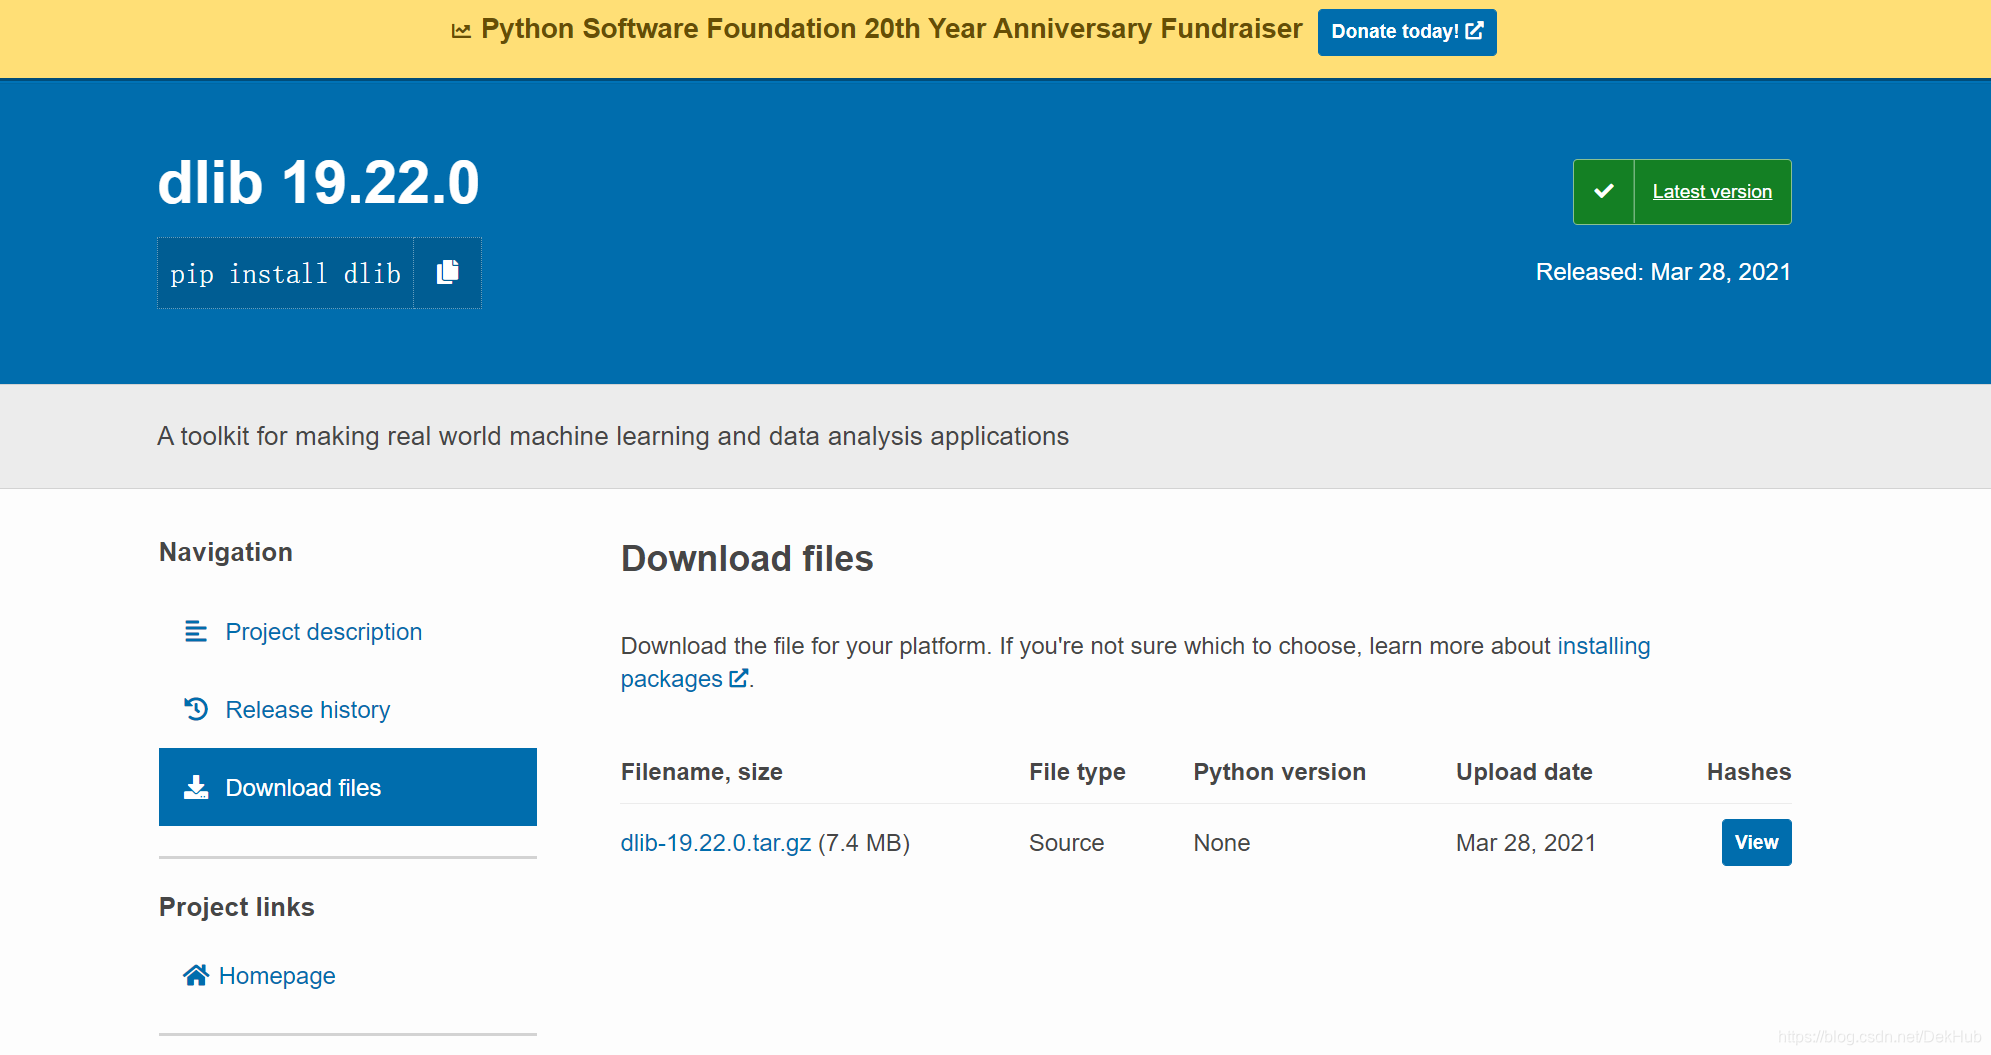Viewport: 1991px width, 1055px height.
Task: Click the Release history clock icon
Action: [196, 709]
